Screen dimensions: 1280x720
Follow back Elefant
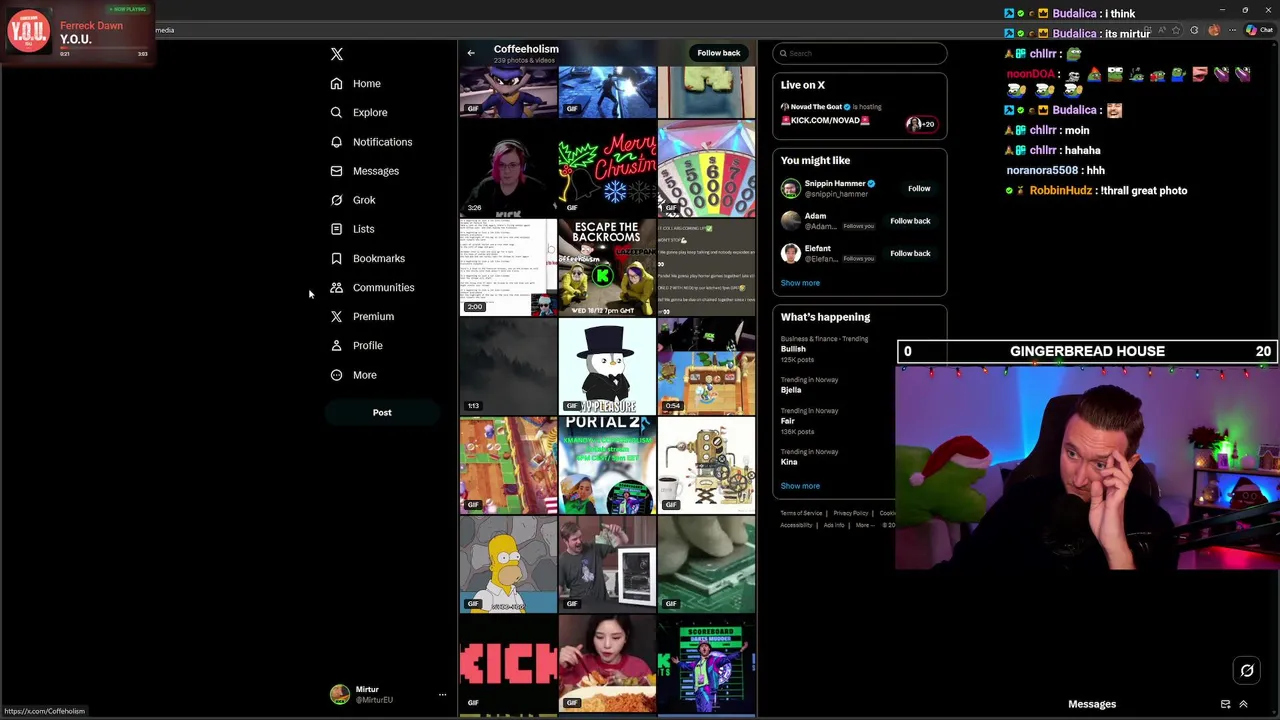pyautogui.click(x=910, y=253)
